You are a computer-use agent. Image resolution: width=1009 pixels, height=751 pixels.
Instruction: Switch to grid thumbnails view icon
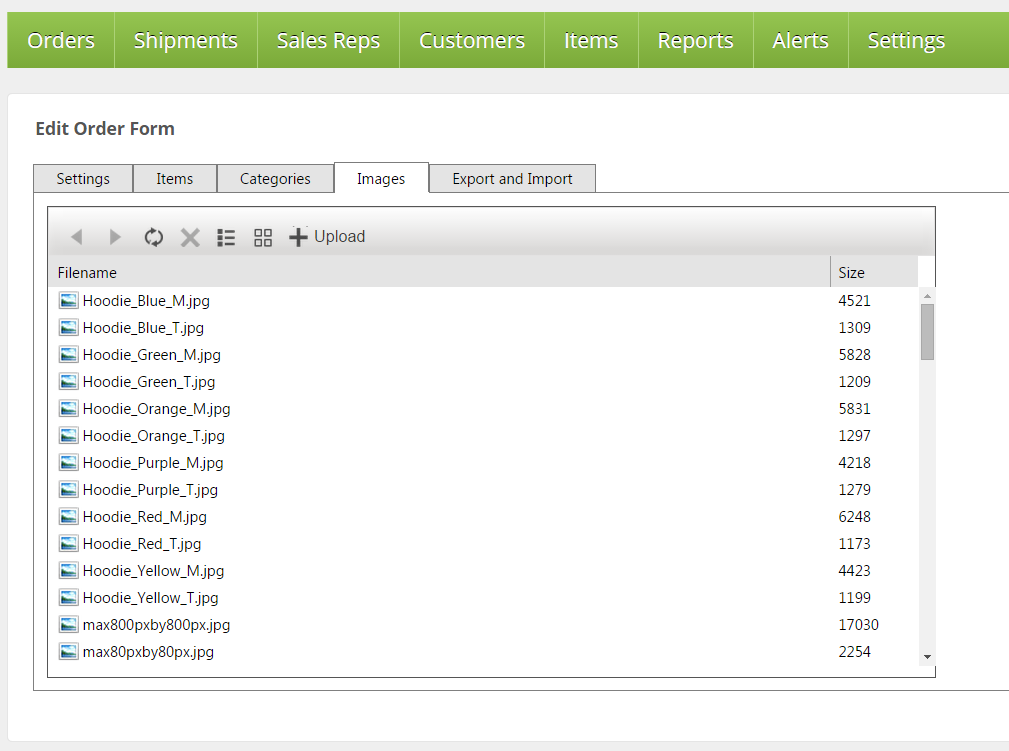(x=263, y=237)
